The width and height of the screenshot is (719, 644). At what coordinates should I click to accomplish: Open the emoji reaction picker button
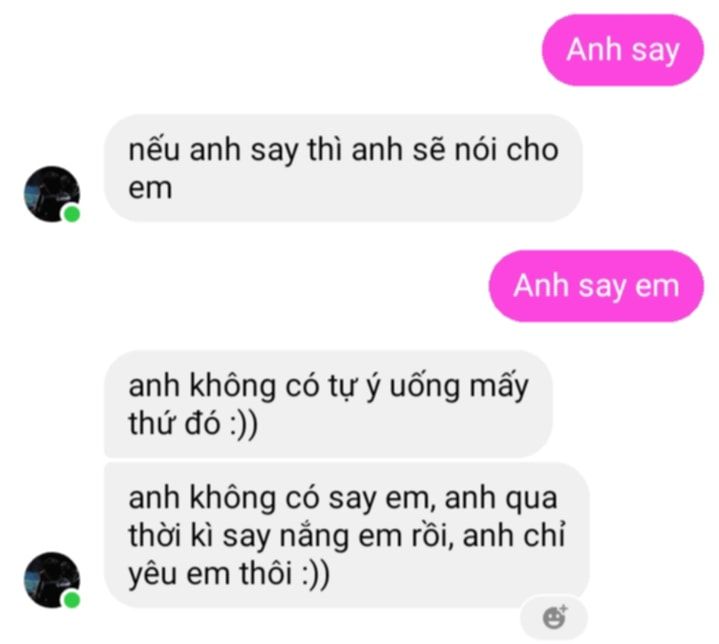click(554, 617)
